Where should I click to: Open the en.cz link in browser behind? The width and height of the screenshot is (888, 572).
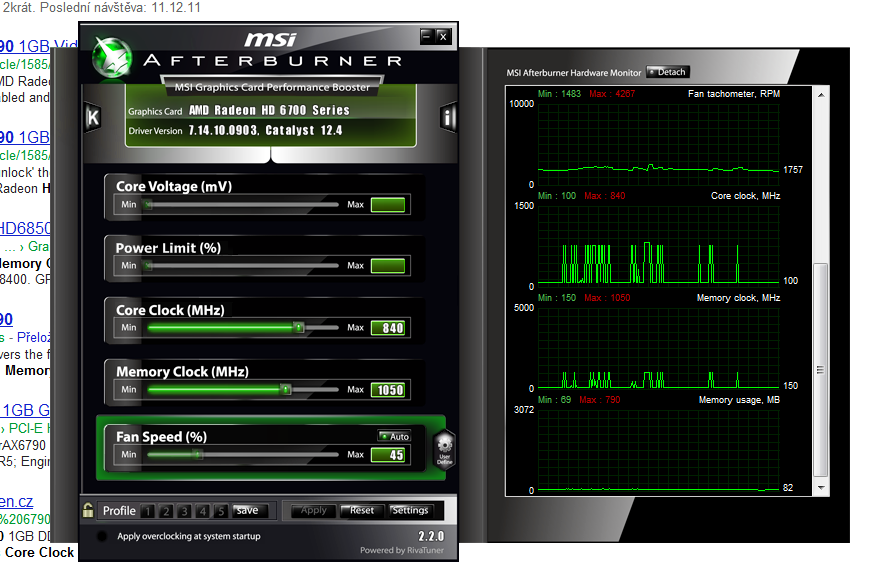[x=16, y=501]
